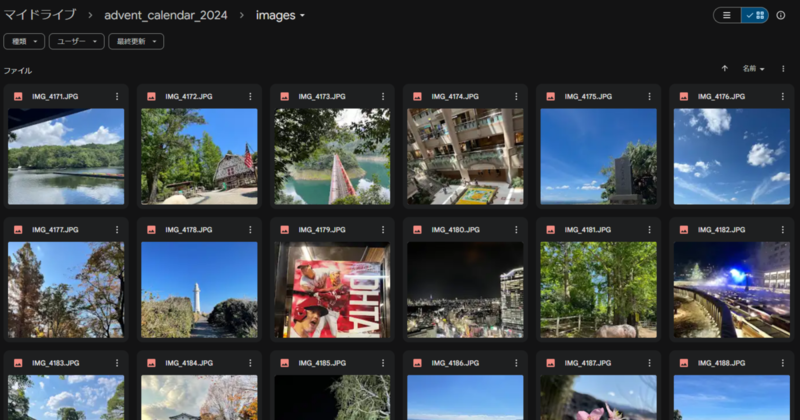This screenshot has width=800, height=420.
Task: Click the file name IMG_4188.JPG
Action: pyautogui.click(x=721, y=363)
